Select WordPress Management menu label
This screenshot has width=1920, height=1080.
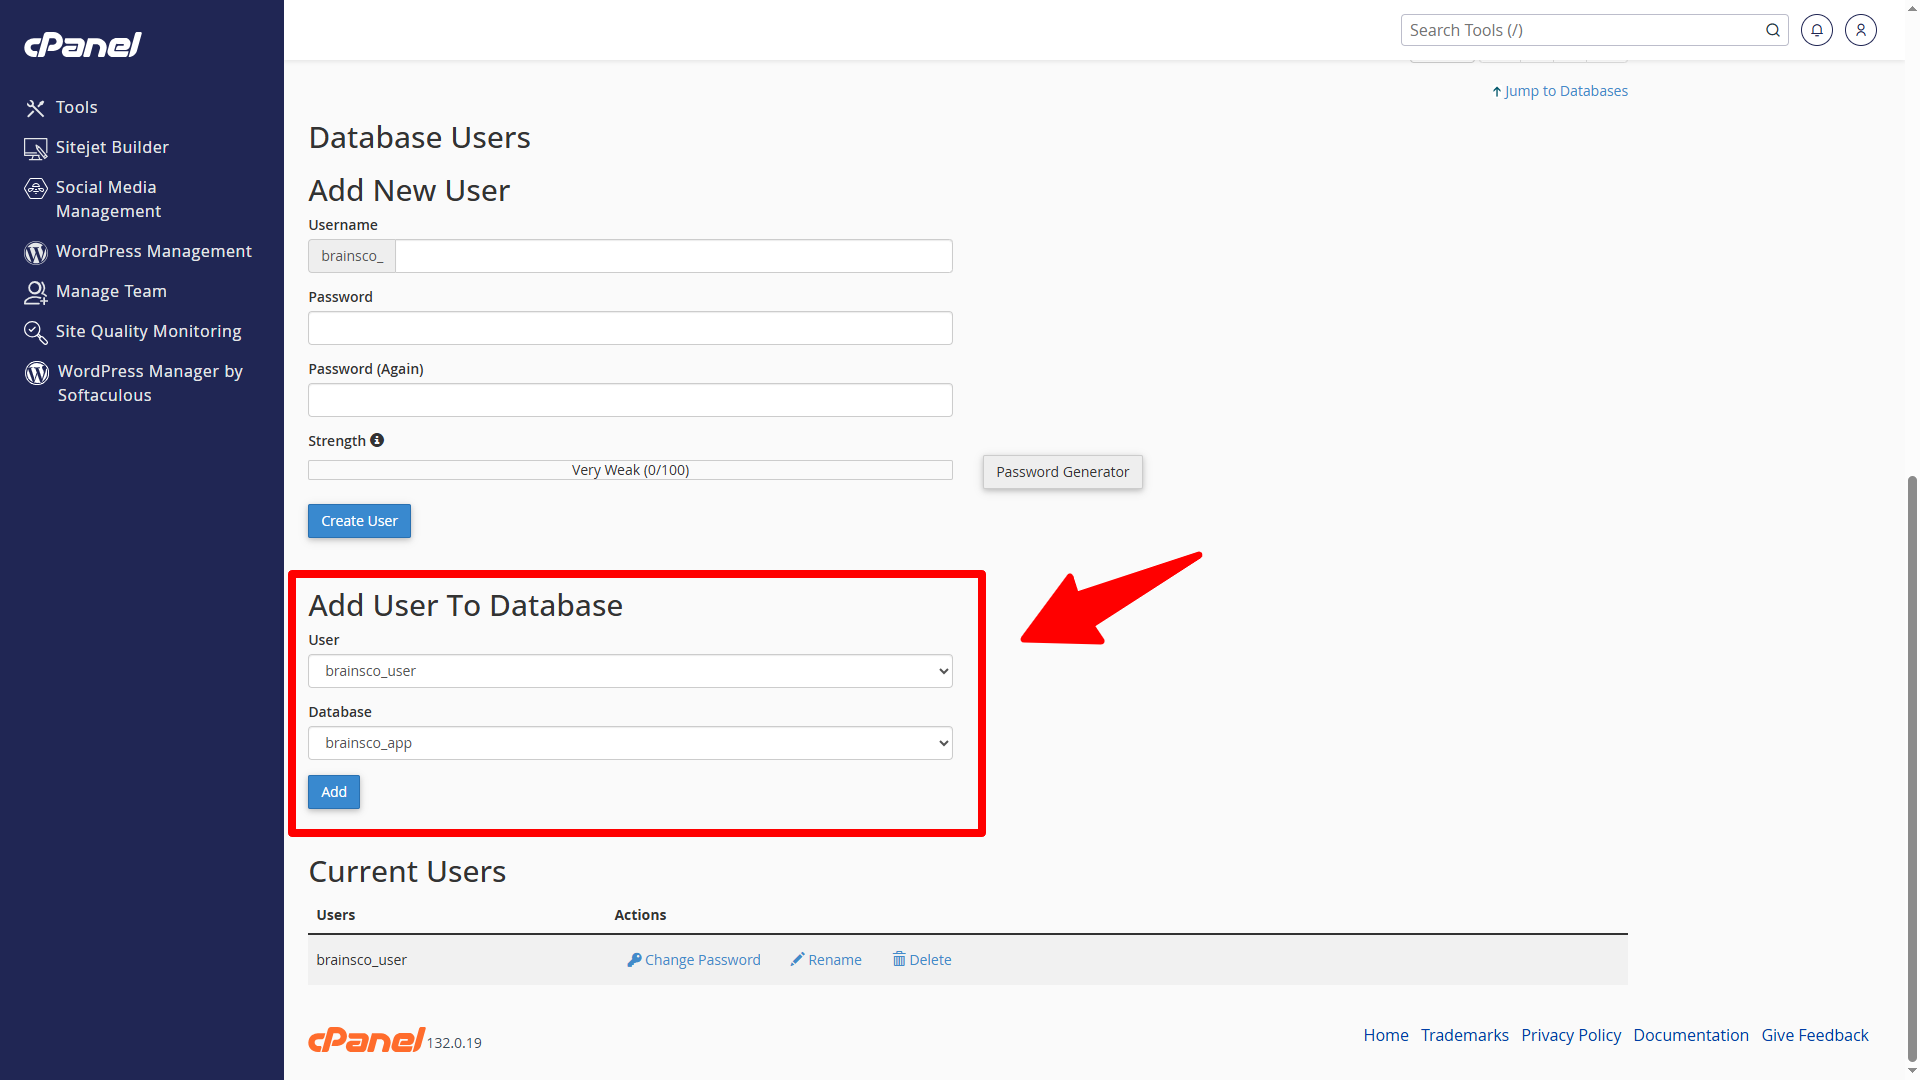(x=154, y=251)
